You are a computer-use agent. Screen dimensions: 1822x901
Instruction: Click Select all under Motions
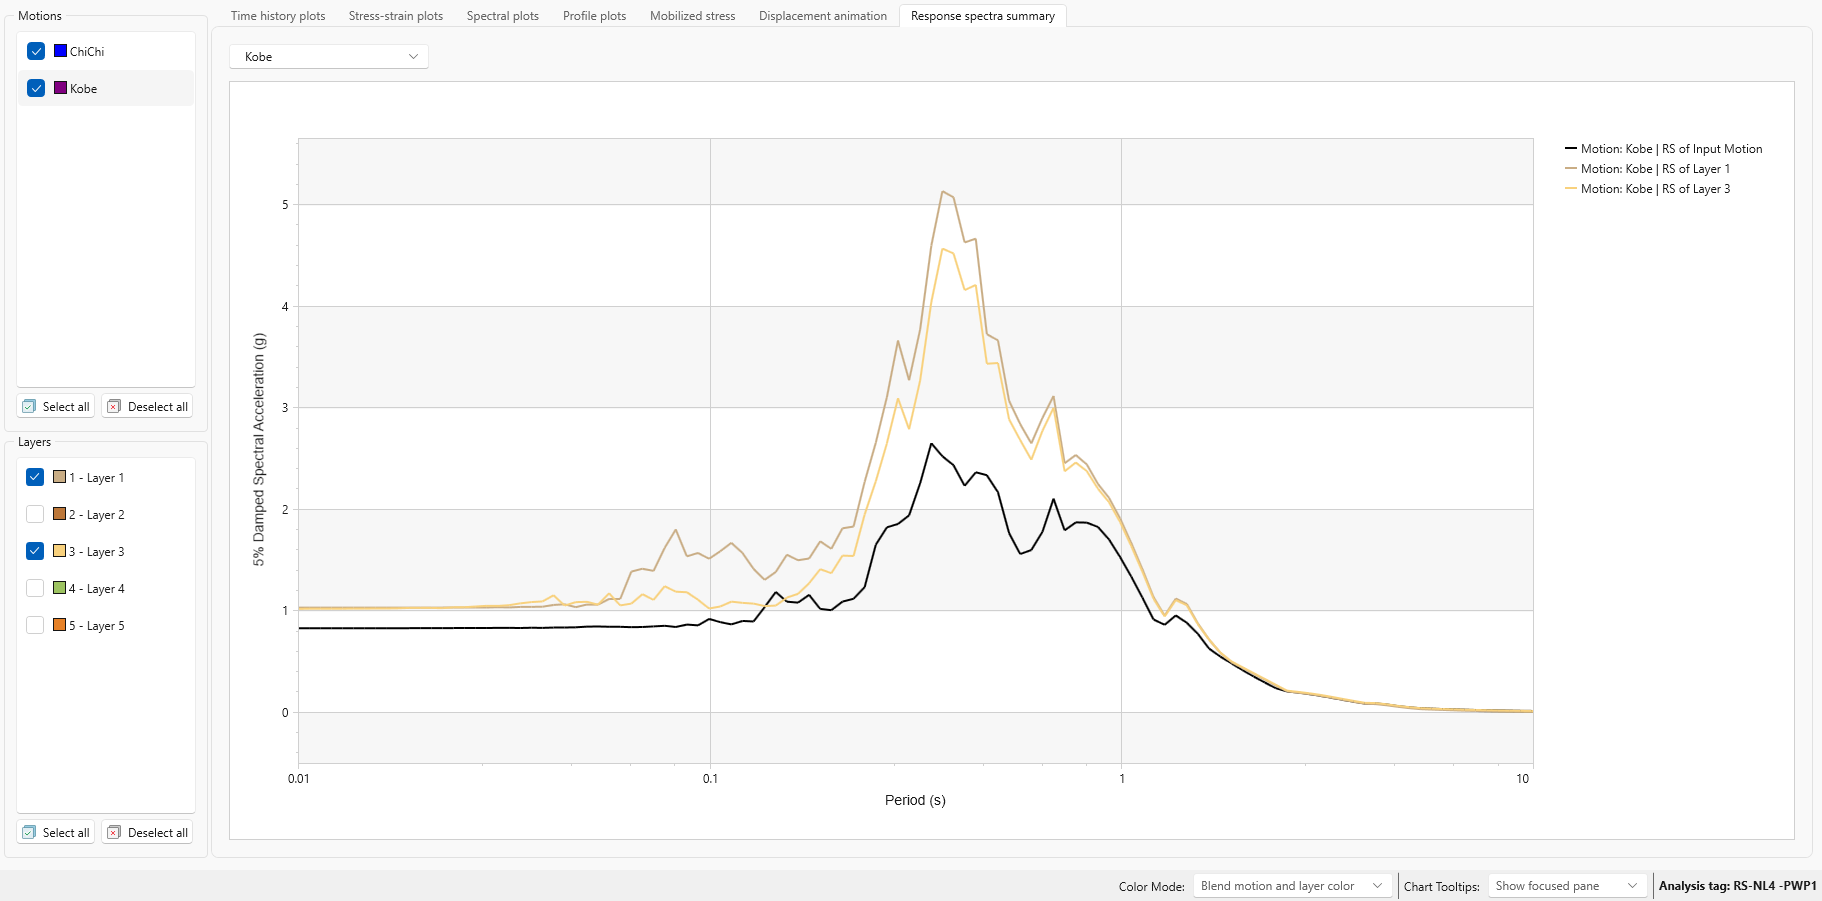point(56,407)
